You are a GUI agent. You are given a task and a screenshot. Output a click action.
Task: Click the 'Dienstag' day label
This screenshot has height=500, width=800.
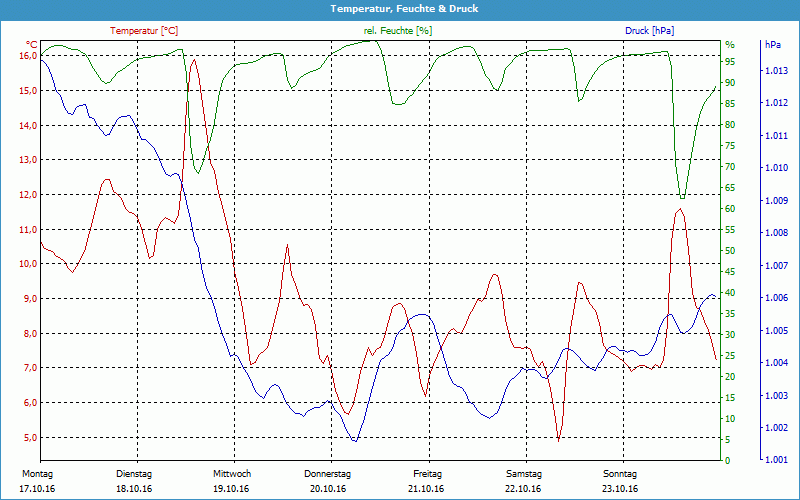[x=134, y=474]
